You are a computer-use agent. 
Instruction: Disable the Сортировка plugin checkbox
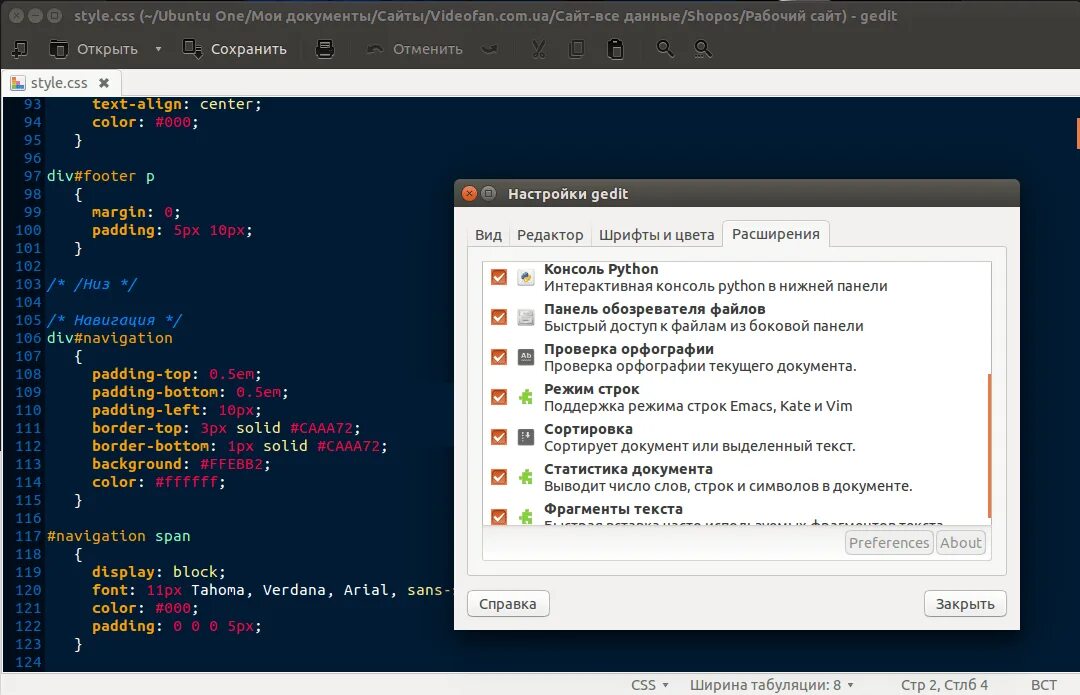pyautogui.click(x=498, y=436)
